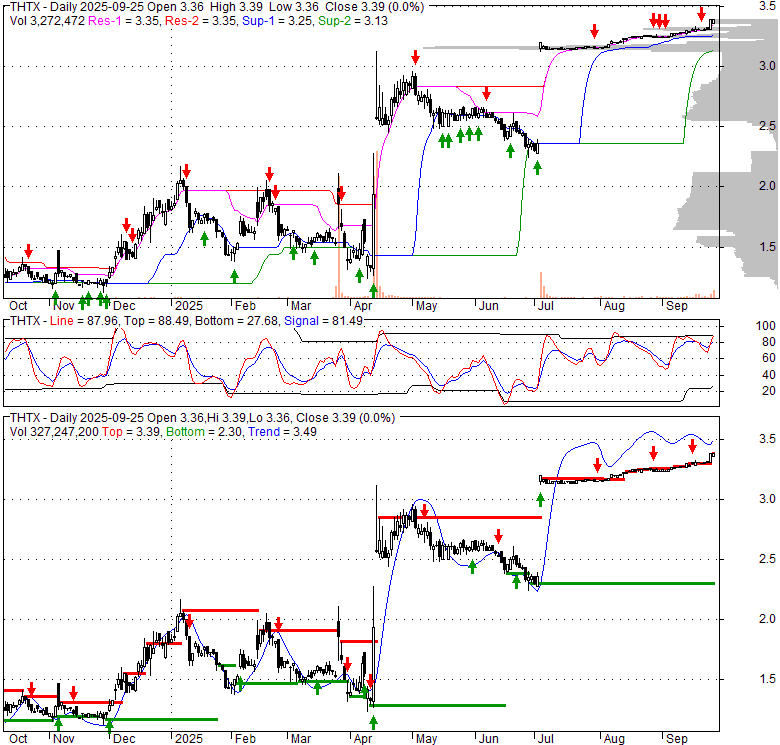
Task: Click the '3.0' price label on bottom chart axis
Action: pyautogui.click(x=767, y=499)
